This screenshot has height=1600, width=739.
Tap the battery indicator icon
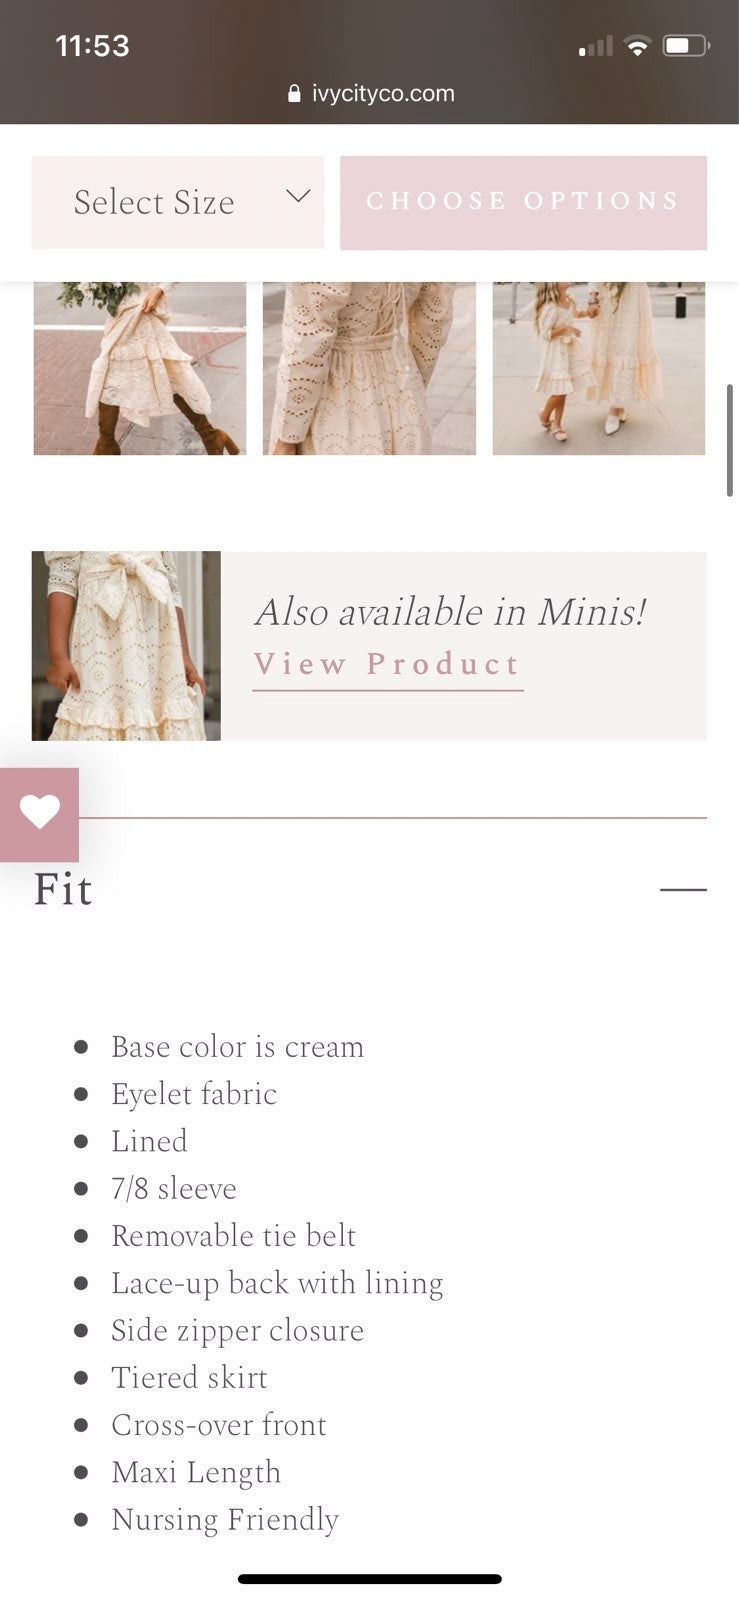(687, 46)
